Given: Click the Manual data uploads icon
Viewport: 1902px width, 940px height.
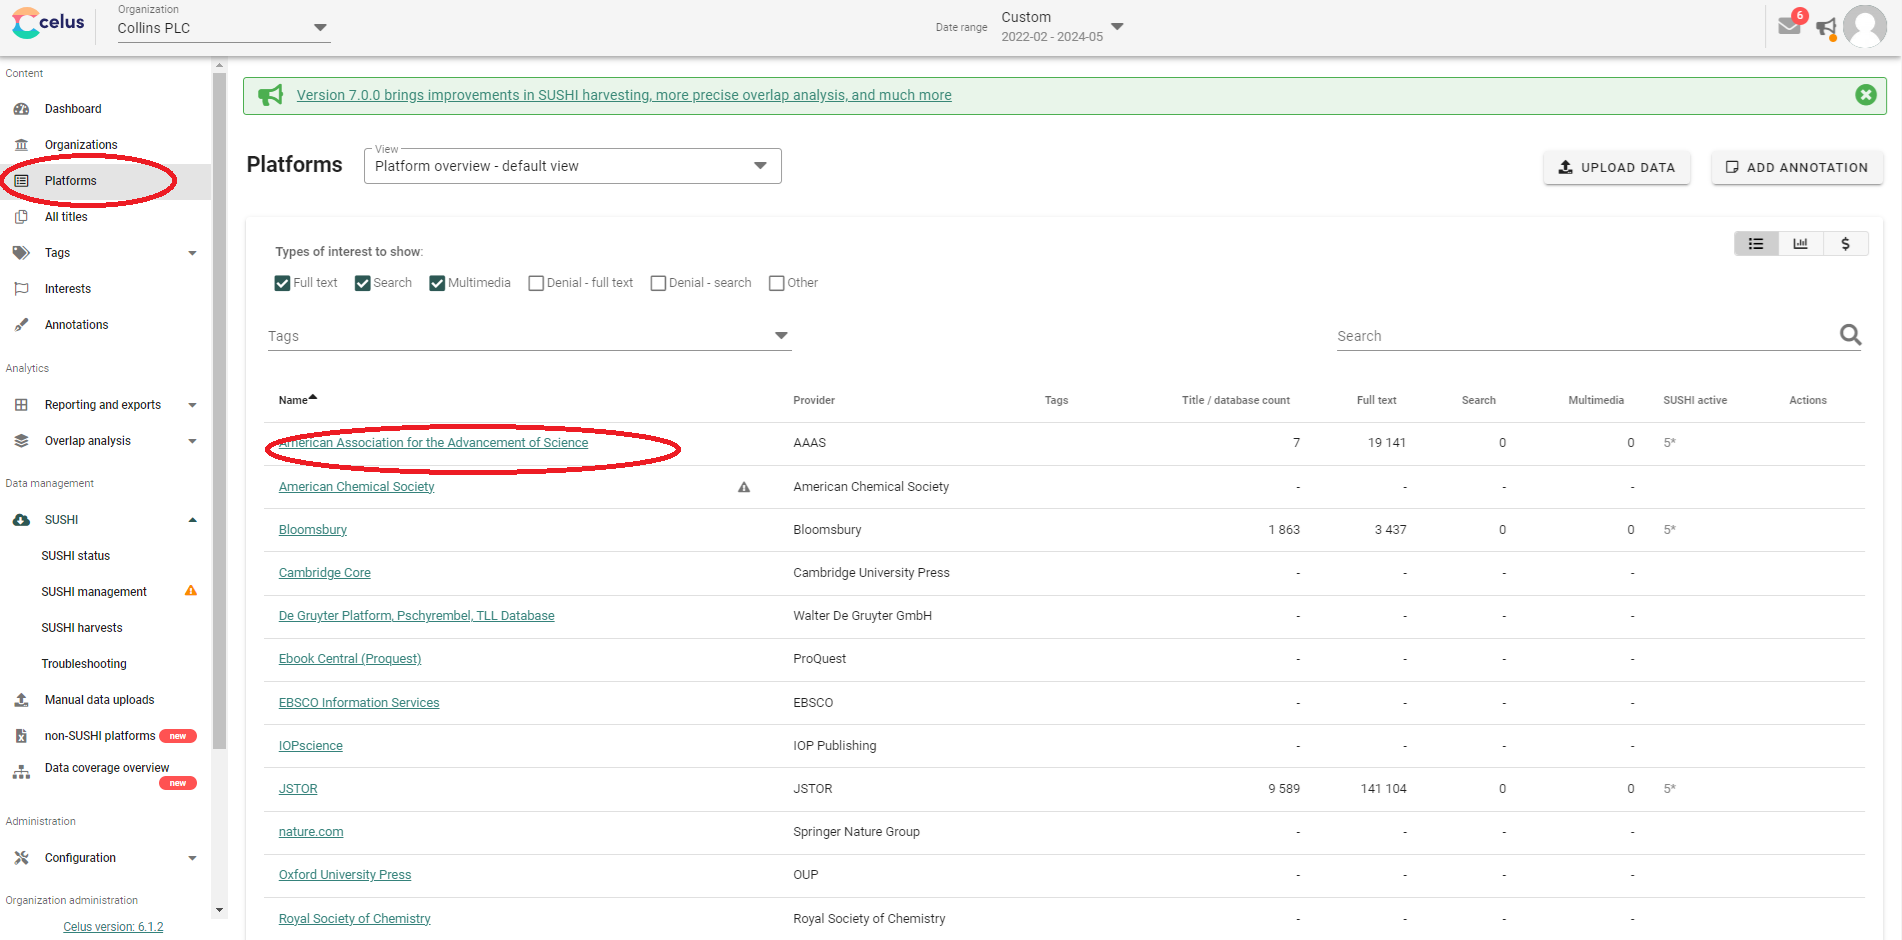Looking at the screenshot, I should pos(21,700).
